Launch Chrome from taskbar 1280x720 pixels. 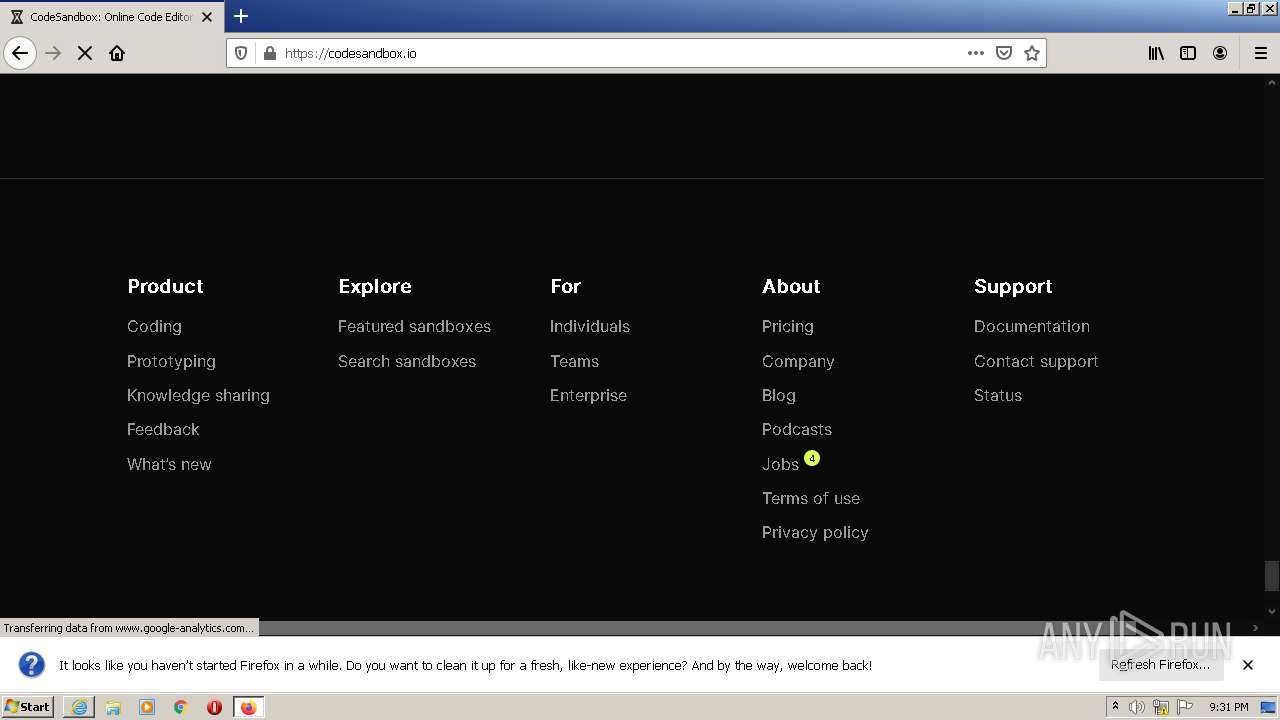[181, 707]
